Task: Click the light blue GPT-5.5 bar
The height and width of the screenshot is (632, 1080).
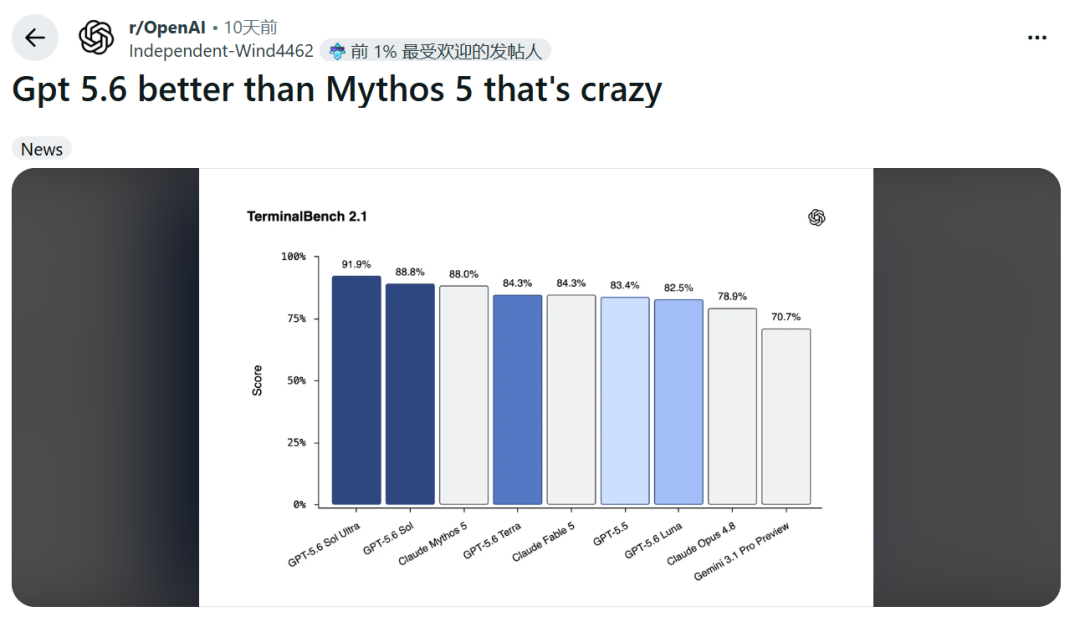Action: point(625,401)
